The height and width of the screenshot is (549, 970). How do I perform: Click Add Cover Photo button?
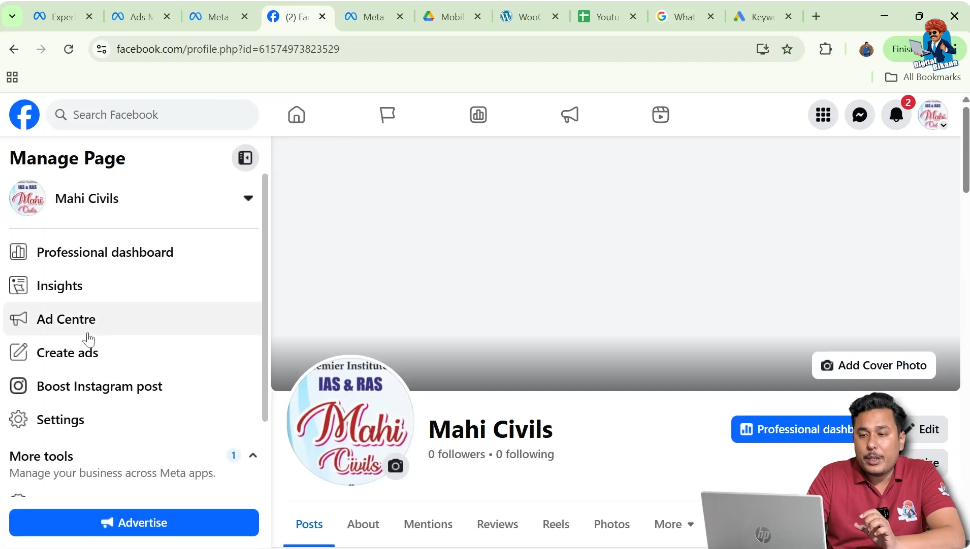click(x=873, y=365)
